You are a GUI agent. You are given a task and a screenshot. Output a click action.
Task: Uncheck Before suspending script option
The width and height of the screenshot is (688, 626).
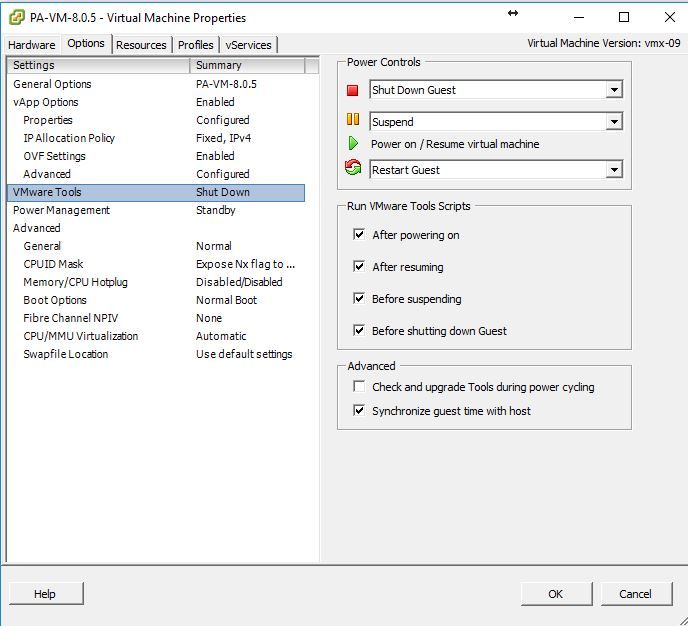[359, 298]
